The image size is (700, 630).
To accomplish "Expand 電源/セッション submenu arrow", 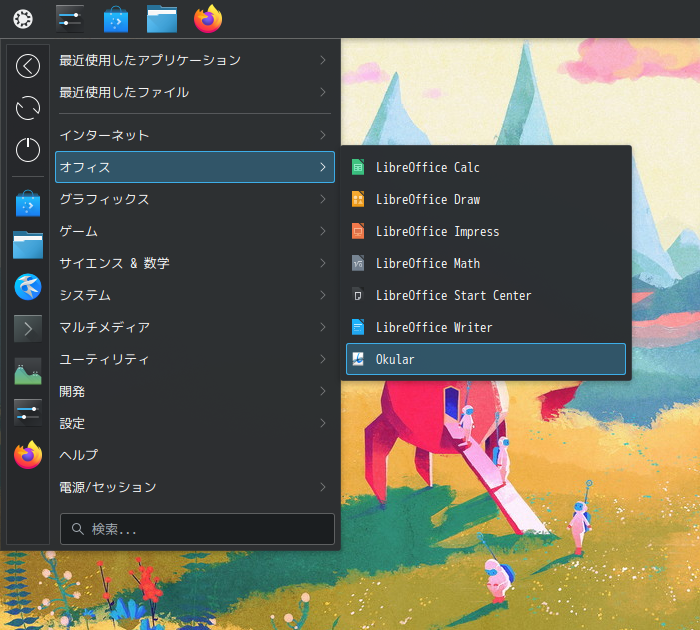I will coord(323,487).
